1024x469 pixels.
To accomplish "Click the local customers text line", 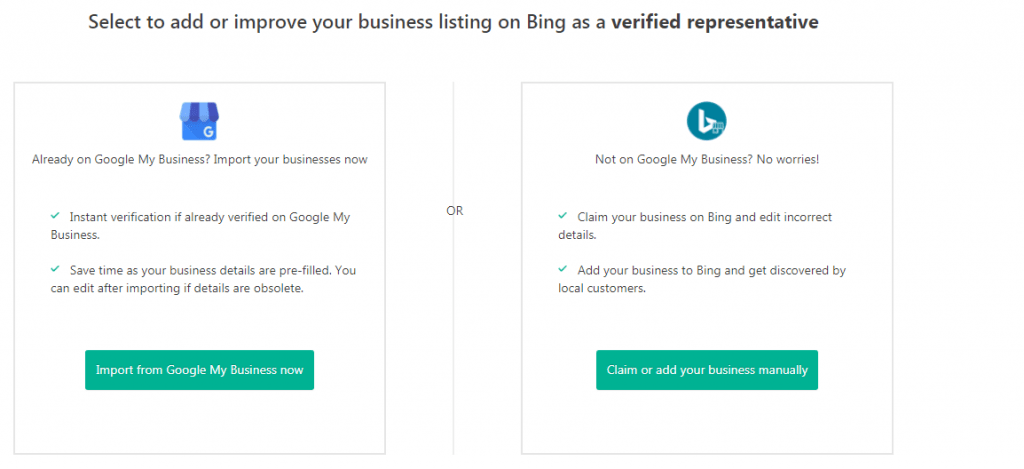I will 602,288.
